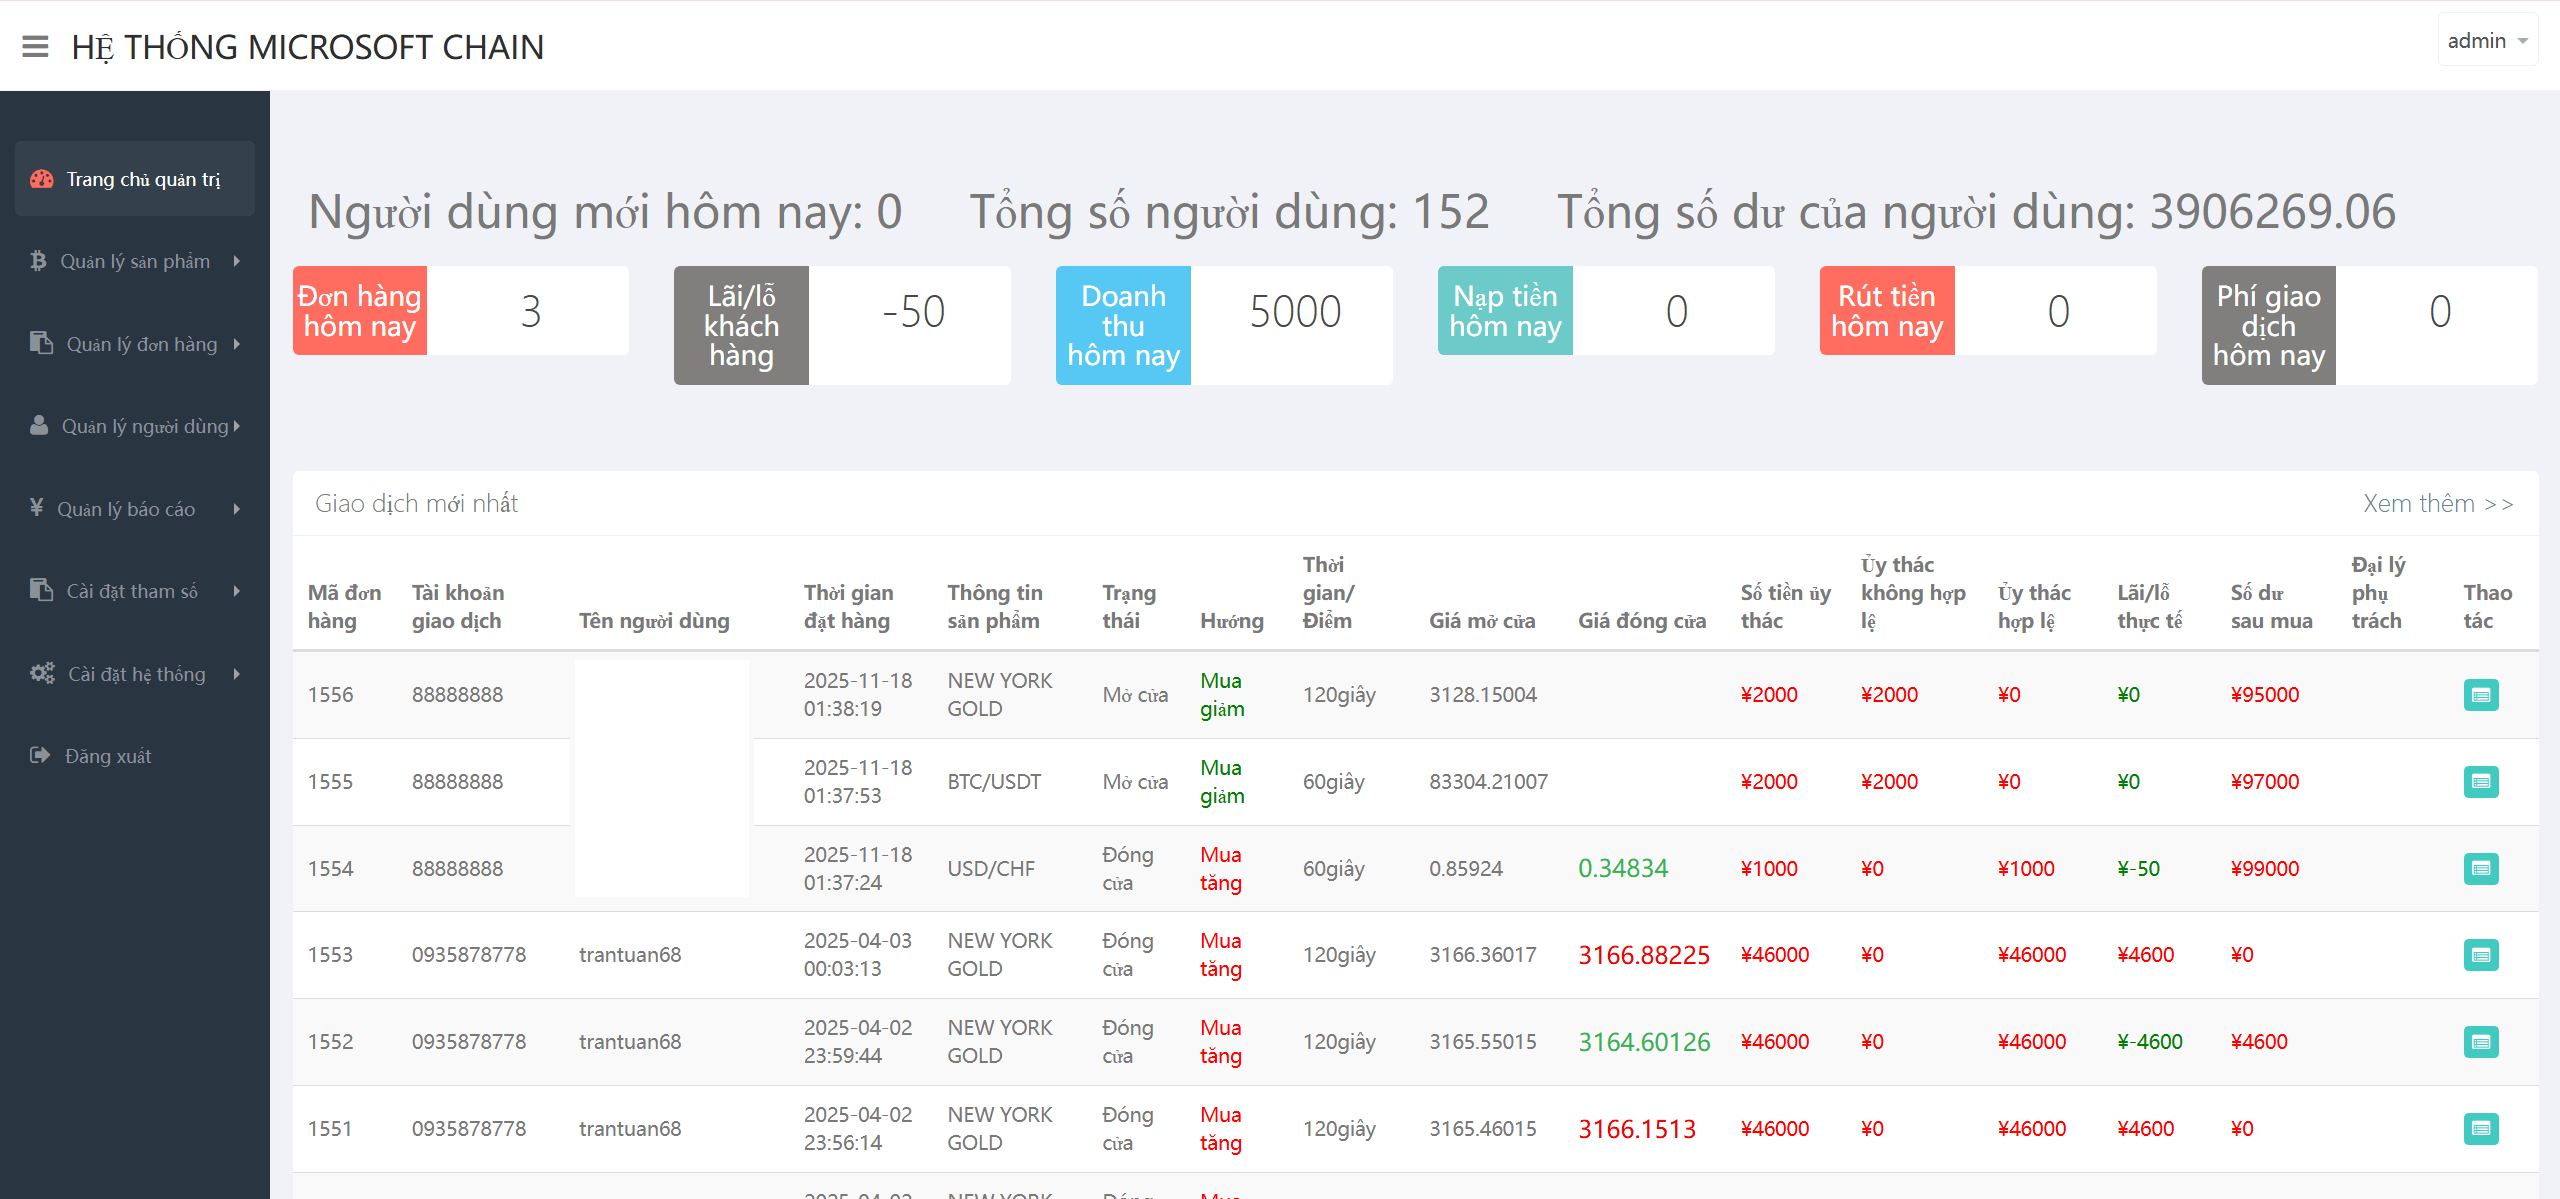Screen dimensions: 2560x1199
Task: Click the logout arrow icon beside Đăng xuất
Action: 40,755
